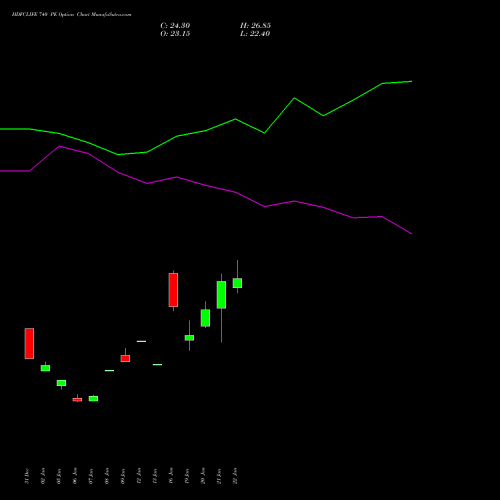
Task: Click the 31 Dec date label
Action: coord(27,476)
